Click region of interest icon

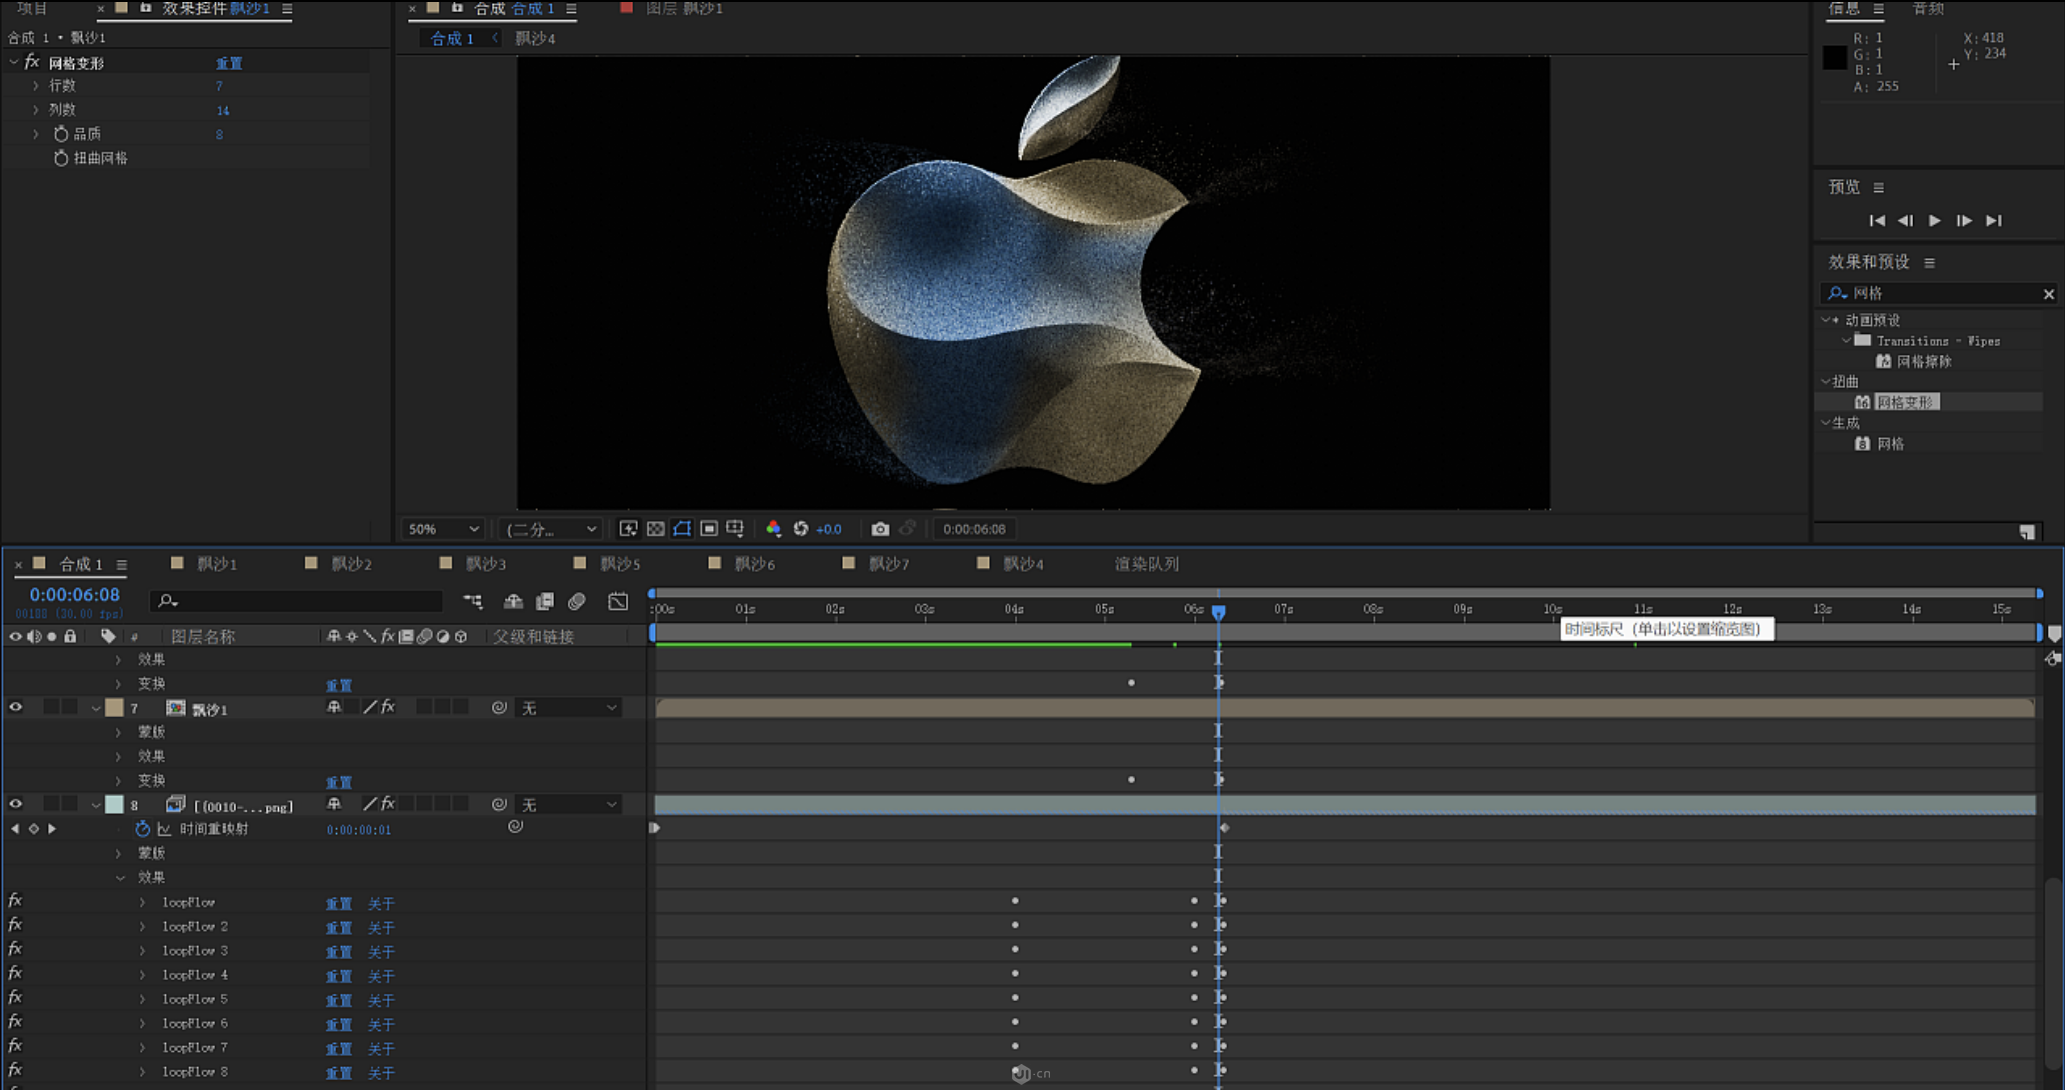click(x=709, y=529)
